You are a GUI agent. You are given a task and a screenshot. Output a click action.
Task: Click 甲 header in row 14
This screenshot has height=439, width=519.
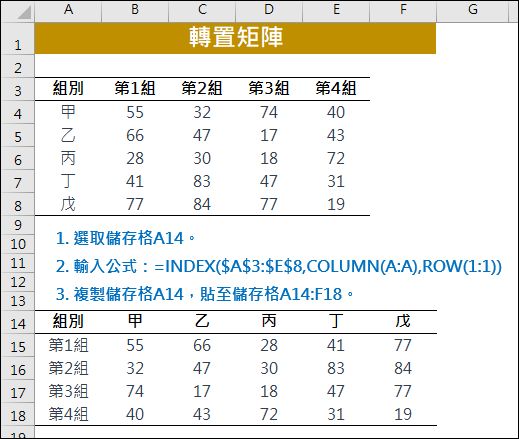click(x=135, y=322)
